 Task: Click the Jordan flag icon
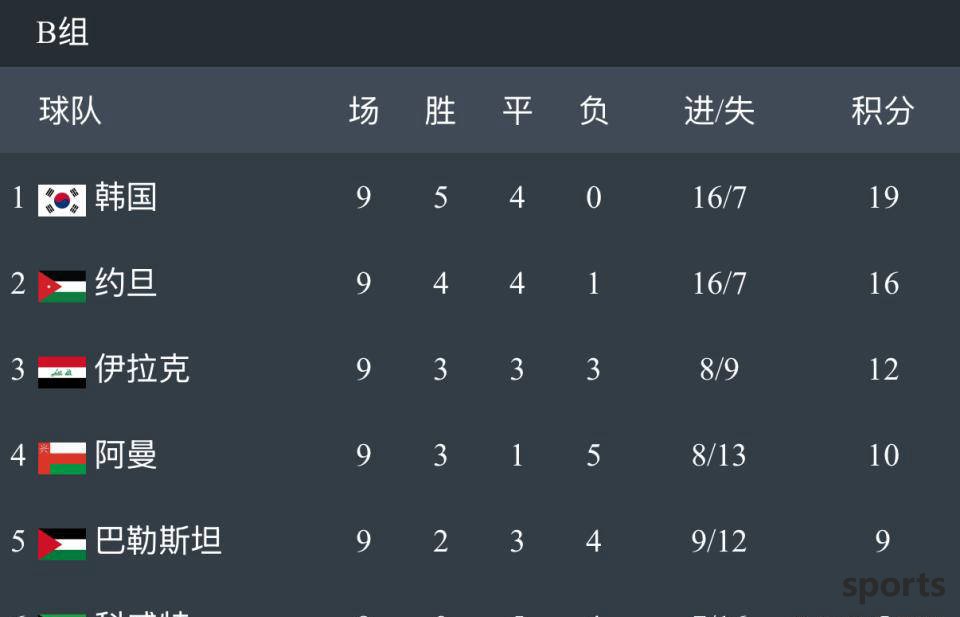click(x=62, y=286)
